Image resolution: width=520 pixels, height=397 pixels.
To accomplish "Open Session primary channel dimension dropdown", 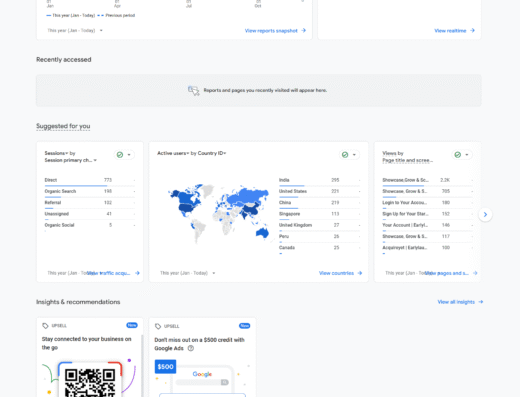I will click(71, 160).
